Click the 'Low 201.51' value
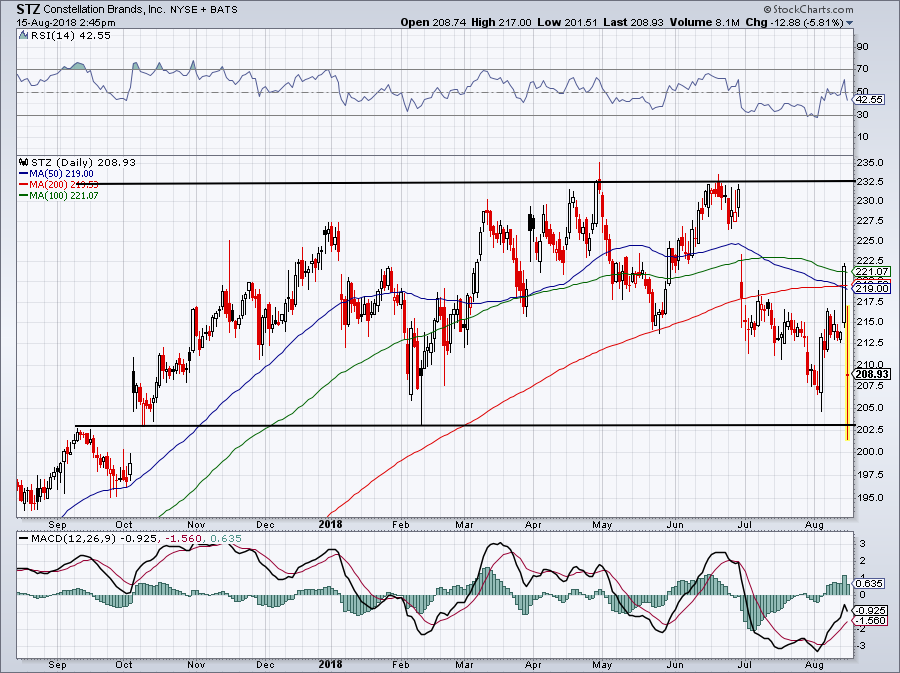900x673 pixels. [567, 22]
